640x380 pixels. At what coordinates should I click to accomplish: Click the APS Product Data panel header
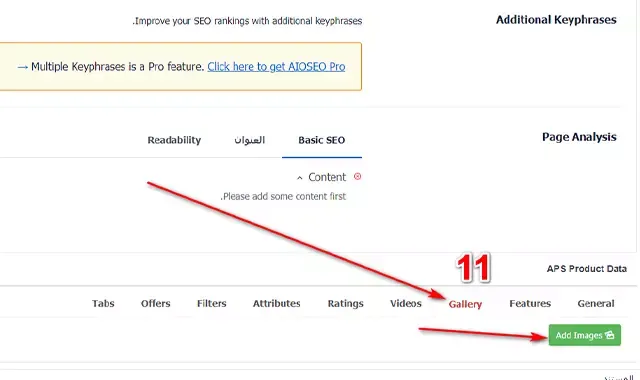(x=587, y=269)
